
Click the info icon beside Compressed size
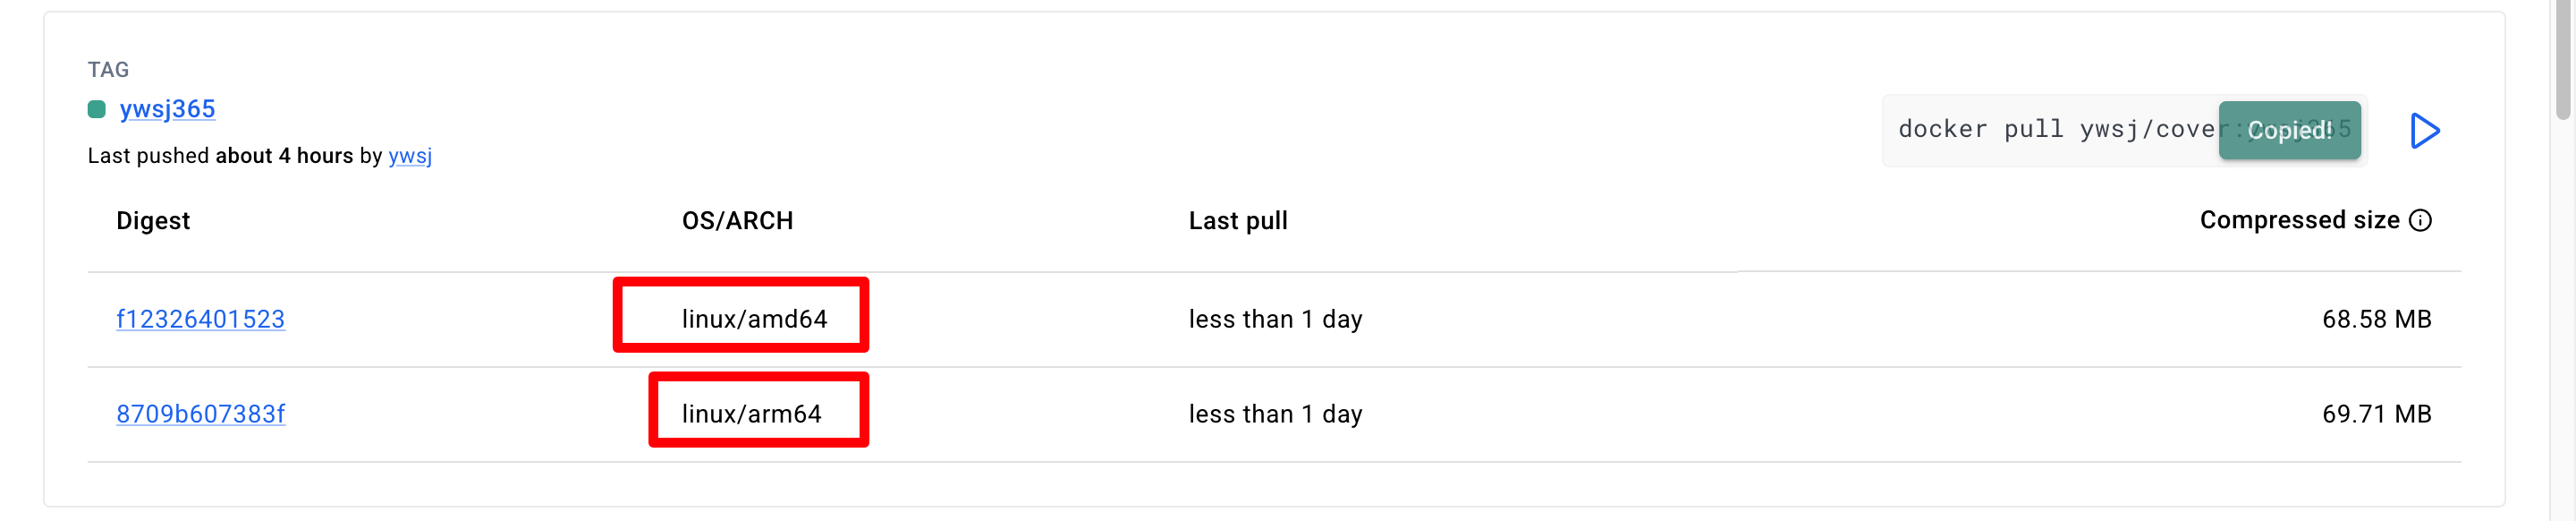click(x=2420, y=221)
